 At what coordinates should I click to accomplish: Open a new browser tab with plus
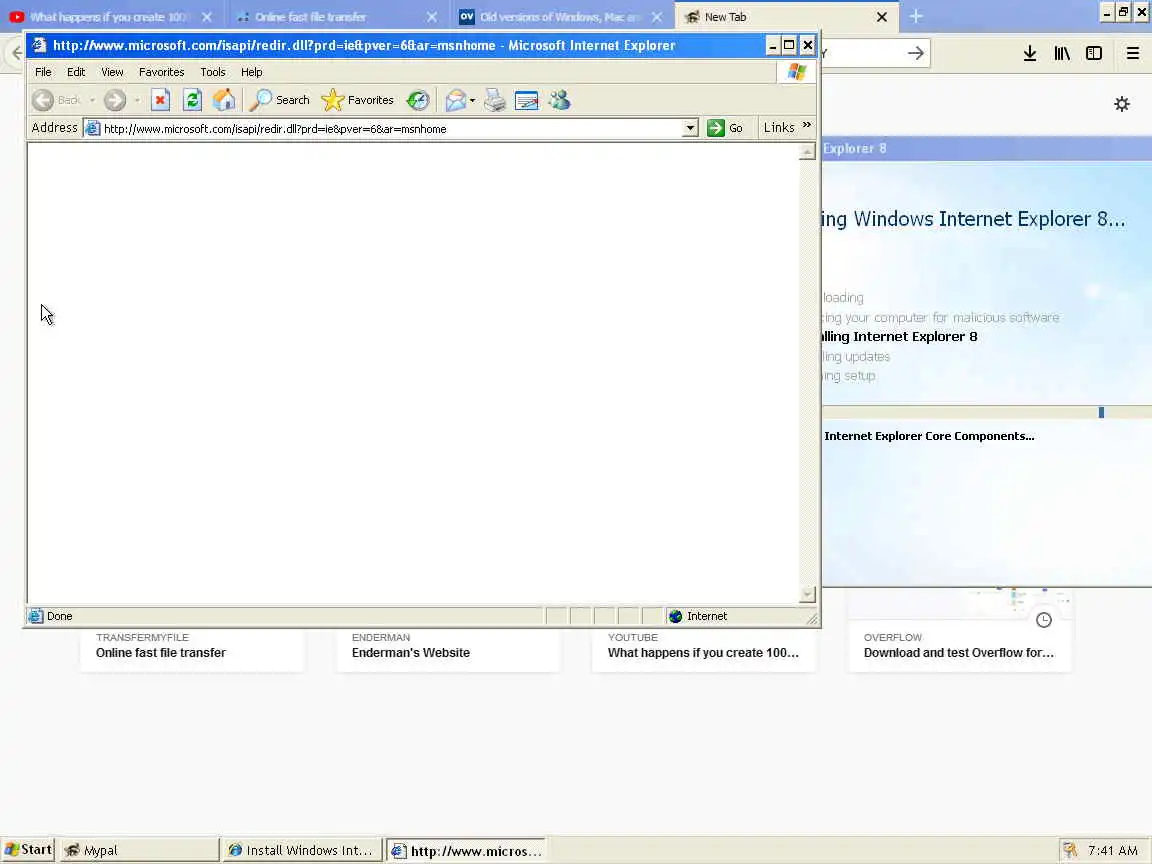click(916, 16)
